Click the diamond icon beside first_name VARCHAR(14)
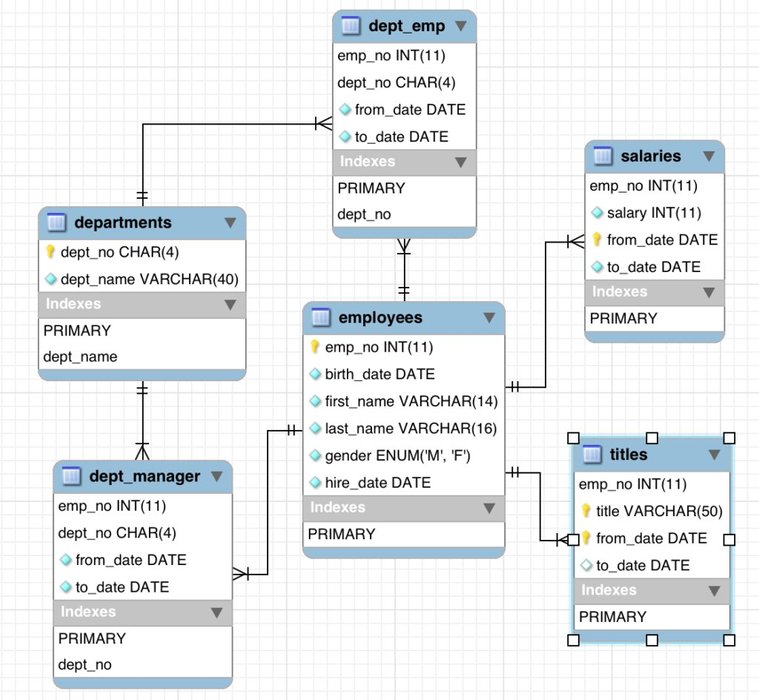This screenshot has height=700, width=759. pos(315,401)
